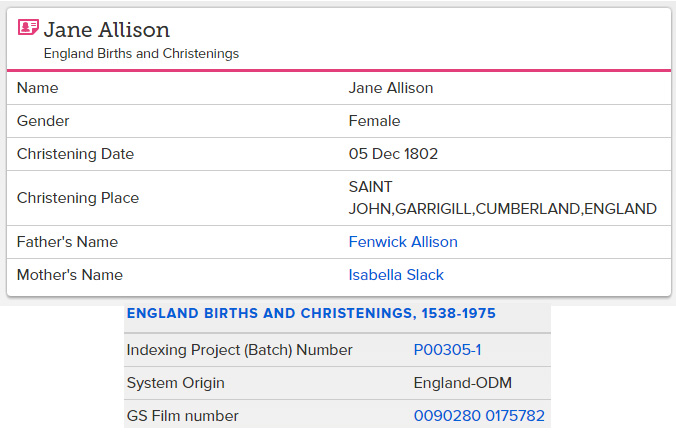Open Fenwick Allison father link

coord(403,242)
